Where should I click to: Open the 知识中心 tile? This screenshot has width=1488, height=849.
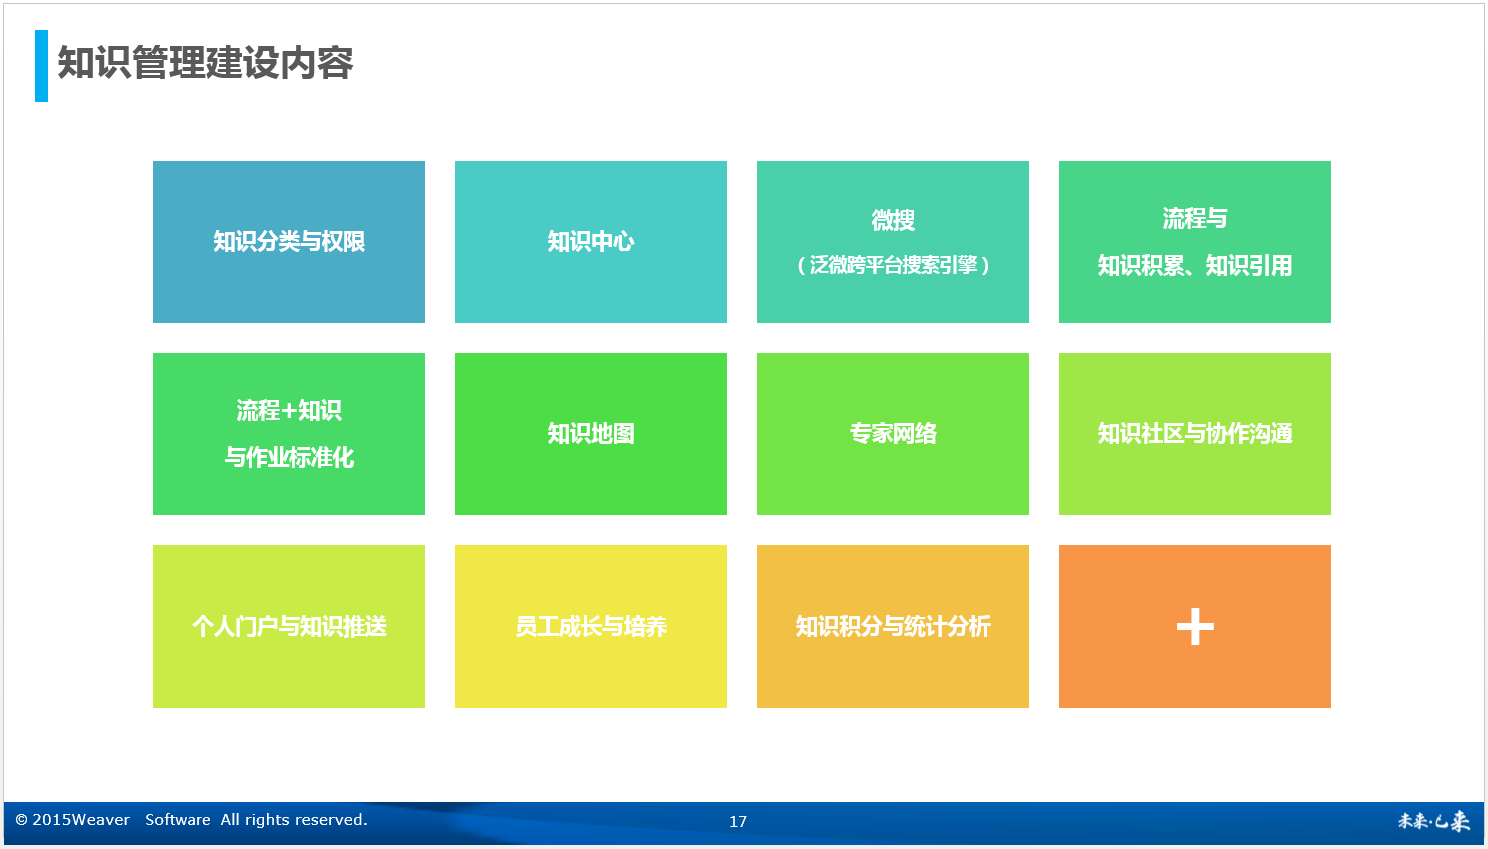pos(590,242)
